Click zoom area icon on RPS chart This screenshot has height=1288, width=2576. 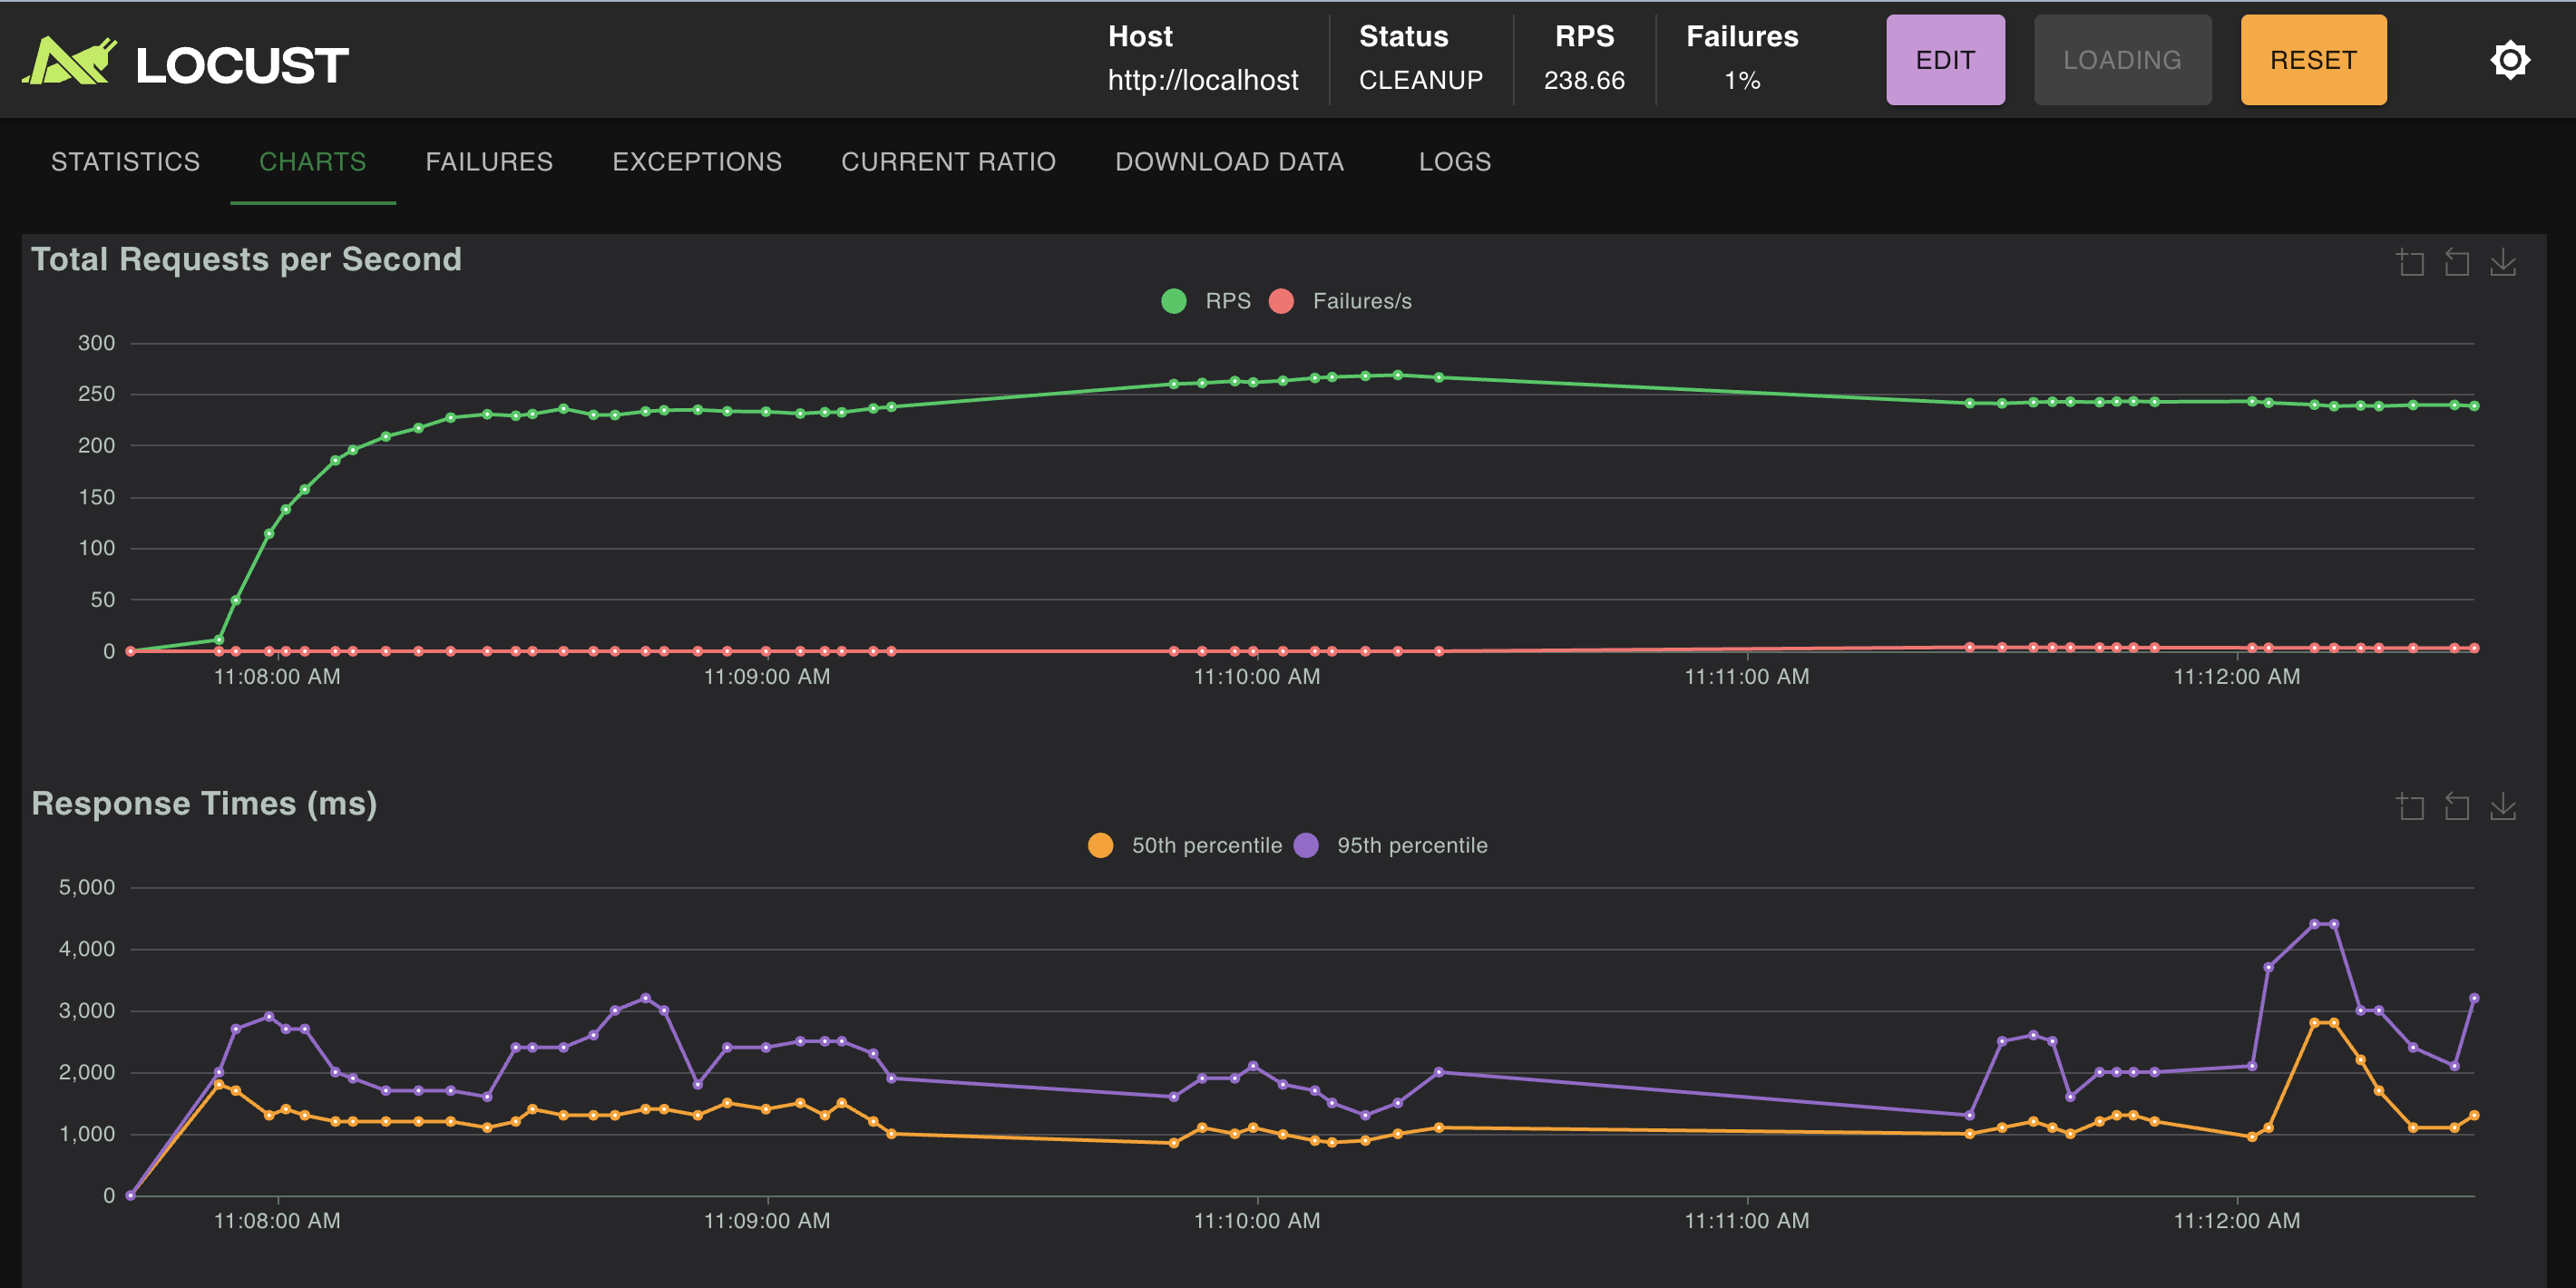point(2410,262)
